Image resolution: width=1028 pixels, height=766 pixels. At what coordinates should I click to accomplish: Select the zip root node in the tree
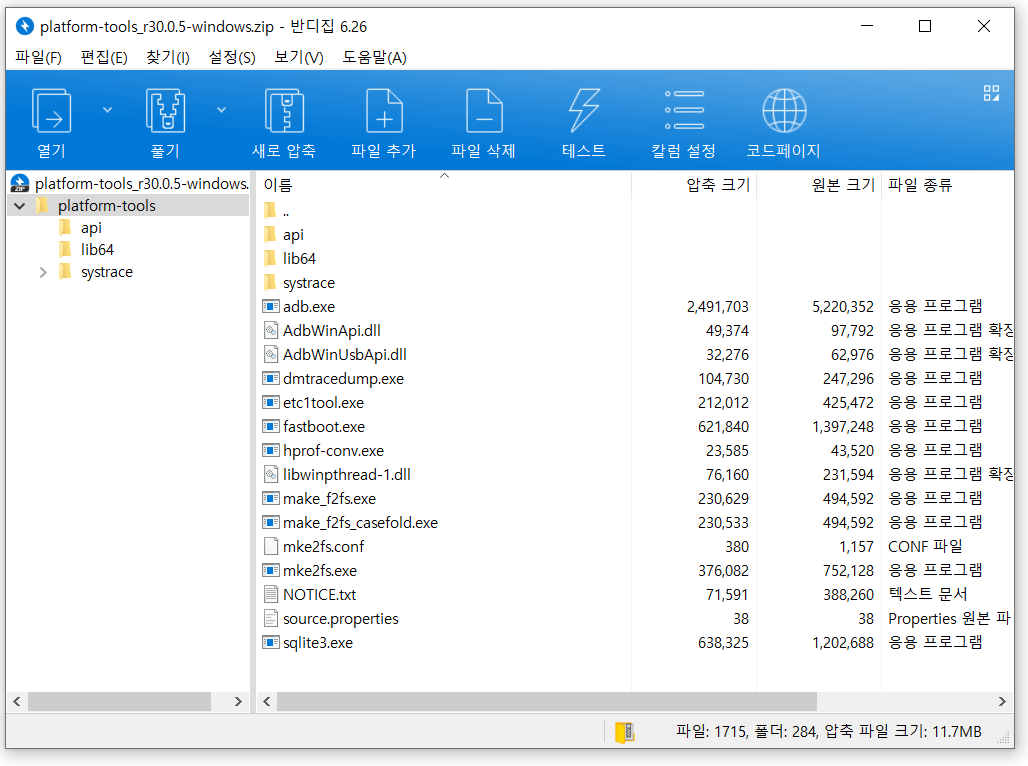coord(141,184)
